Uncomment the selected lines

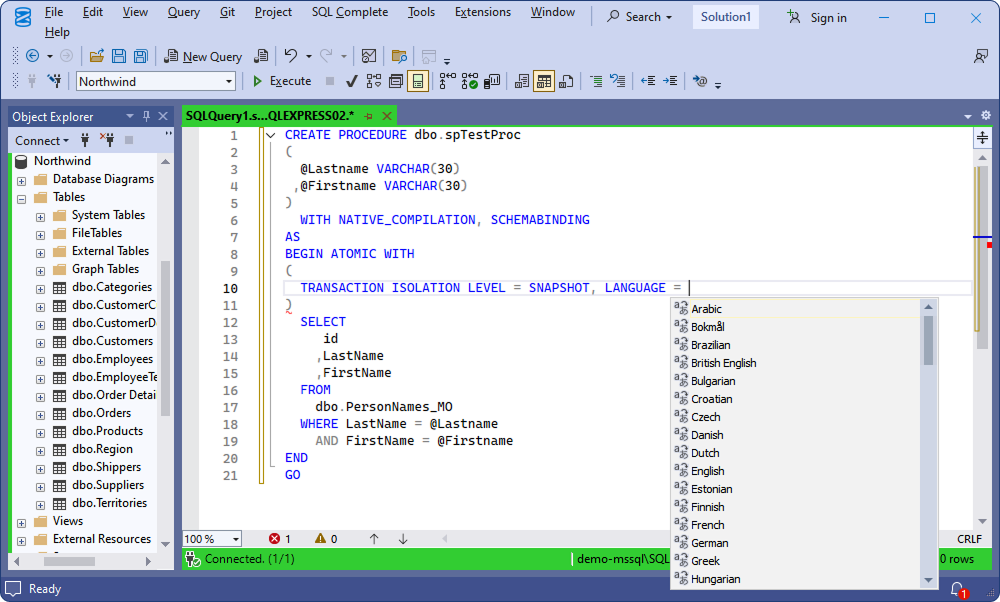pyautogui.click(x=617, y=81)
